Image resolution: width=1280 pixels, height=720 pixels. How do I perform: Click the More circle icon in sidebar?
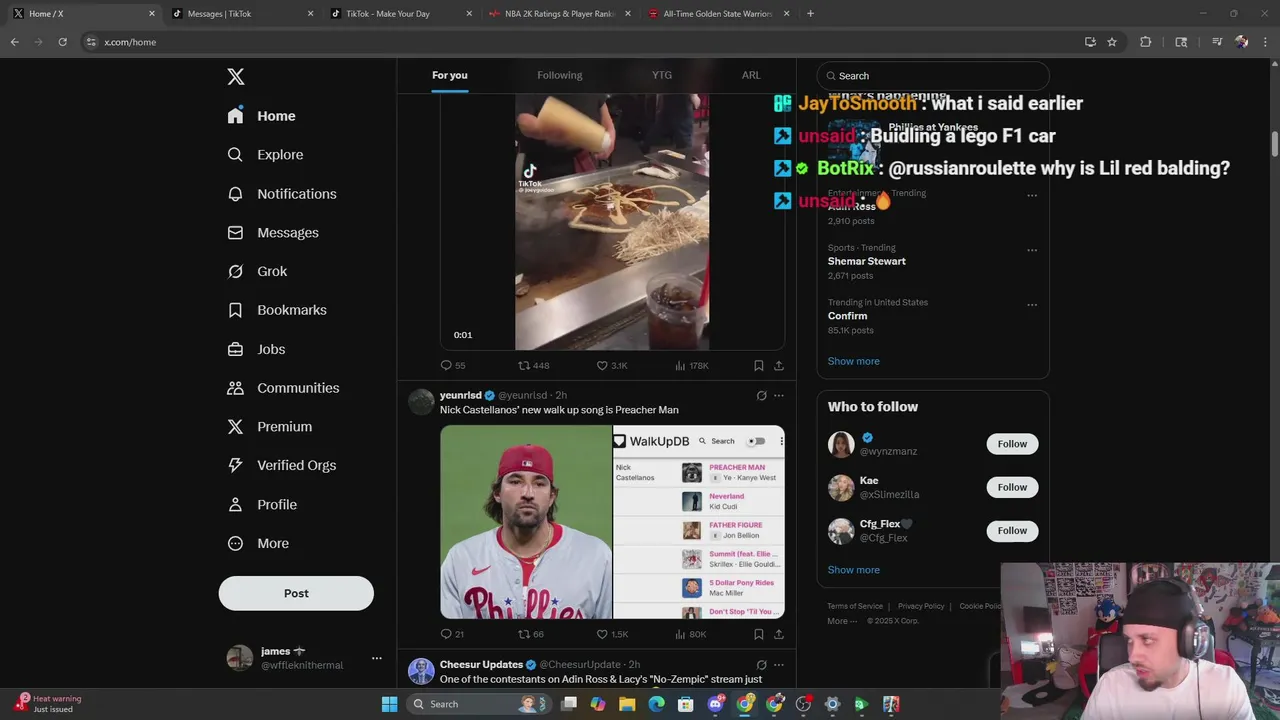click(235, 544)
